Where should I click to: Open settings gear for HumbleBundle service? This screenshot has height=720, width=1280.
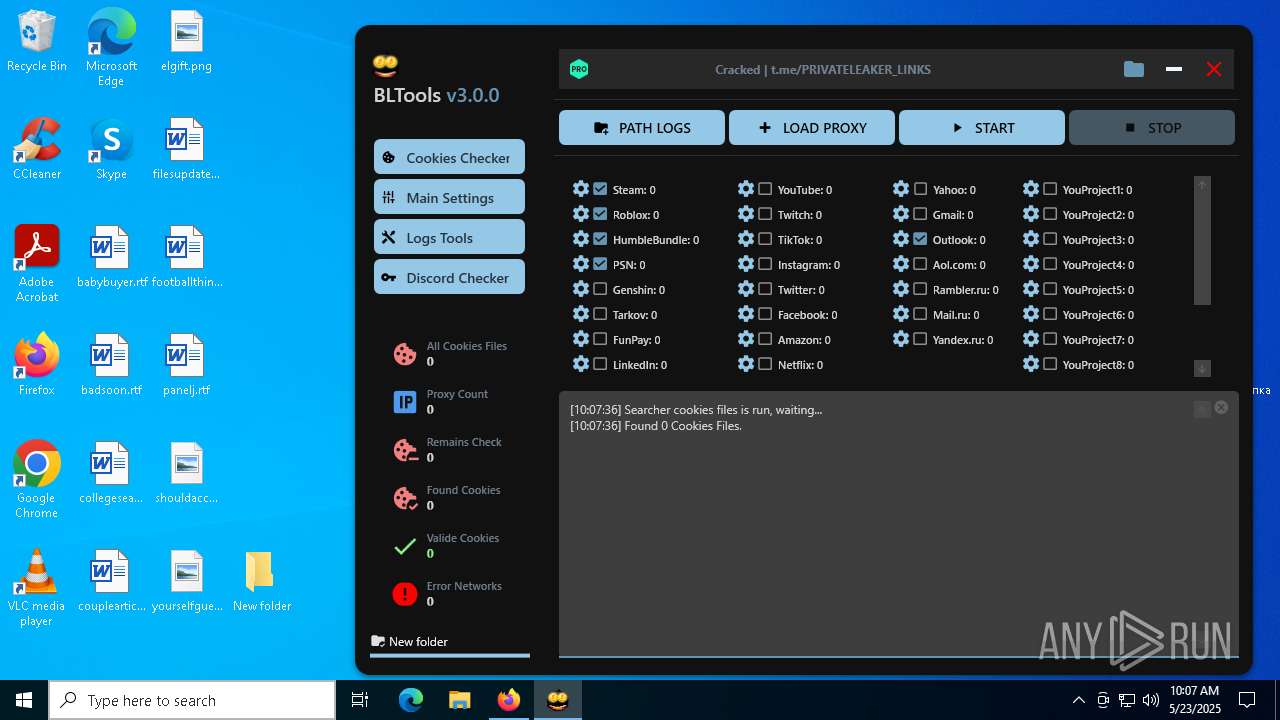pyautogui.click(x=581, y=239)
